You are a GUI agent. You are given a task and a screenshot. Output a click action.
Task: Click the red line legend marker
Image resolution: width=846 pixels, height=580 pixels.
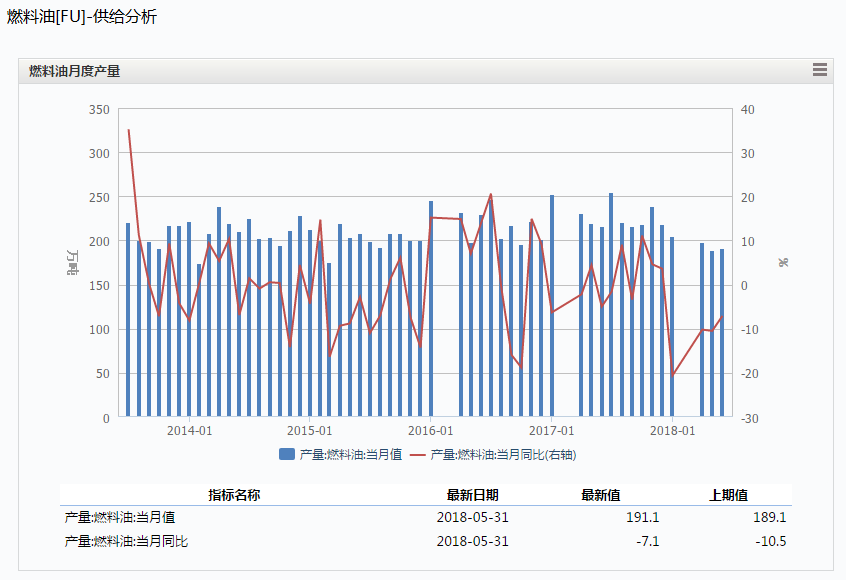tap(418, 454)
